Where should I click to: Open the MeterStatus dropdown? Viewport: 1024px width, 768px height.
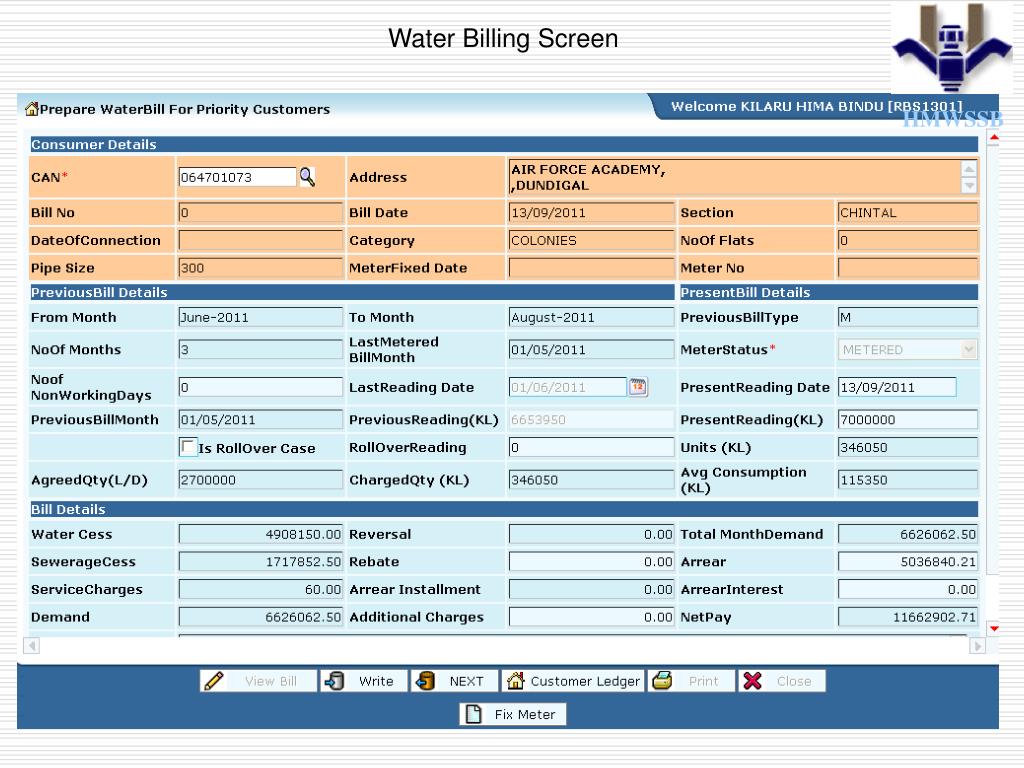coord(967,349)
